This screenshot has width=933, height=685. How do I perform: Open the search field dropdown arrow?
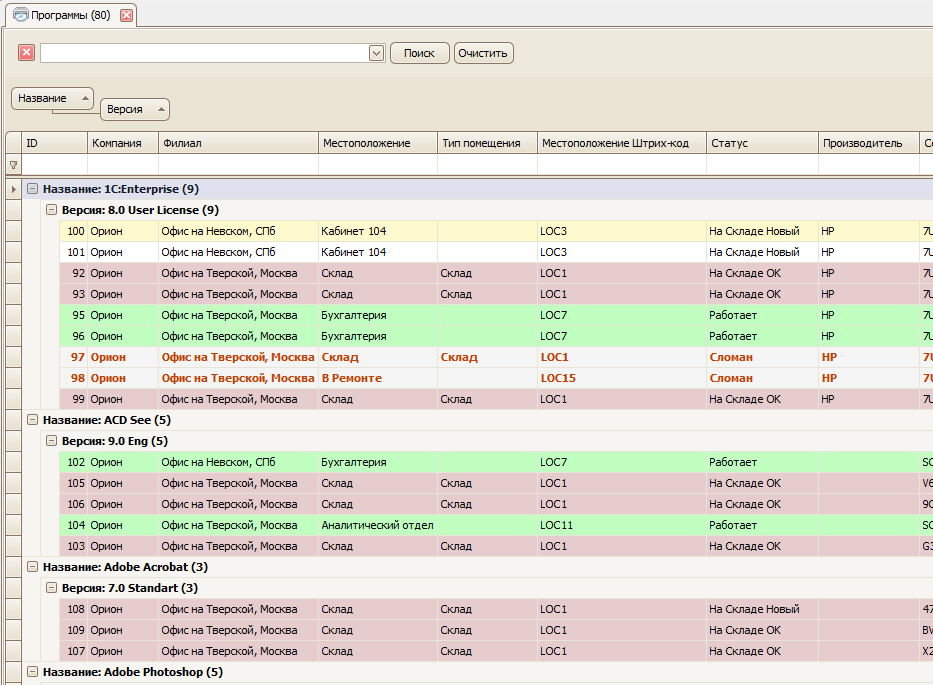pyautogui.click(x=376, y=53)
